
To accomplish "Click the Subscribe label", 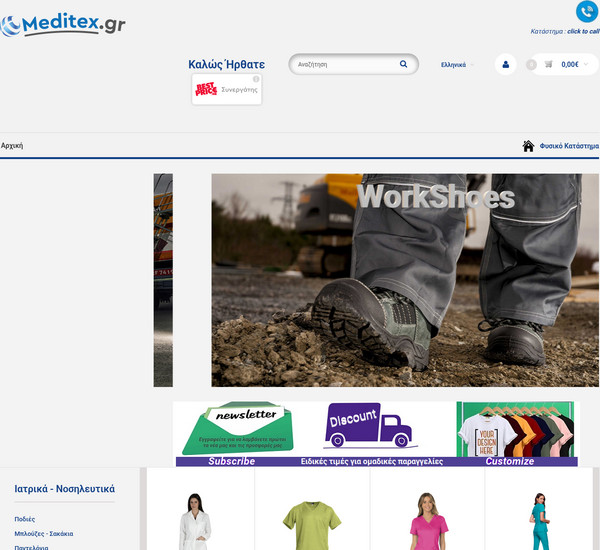I will (x=232, y=461).
